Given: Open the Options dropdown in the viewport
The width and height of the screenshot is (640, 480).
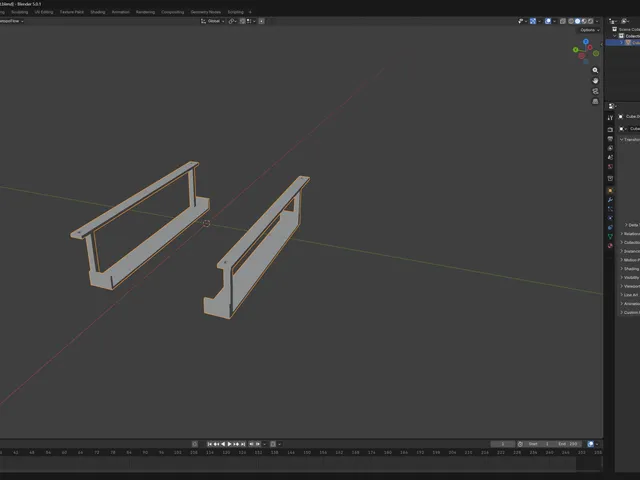Looking at the screenshot, I should (x=590, y=30).
